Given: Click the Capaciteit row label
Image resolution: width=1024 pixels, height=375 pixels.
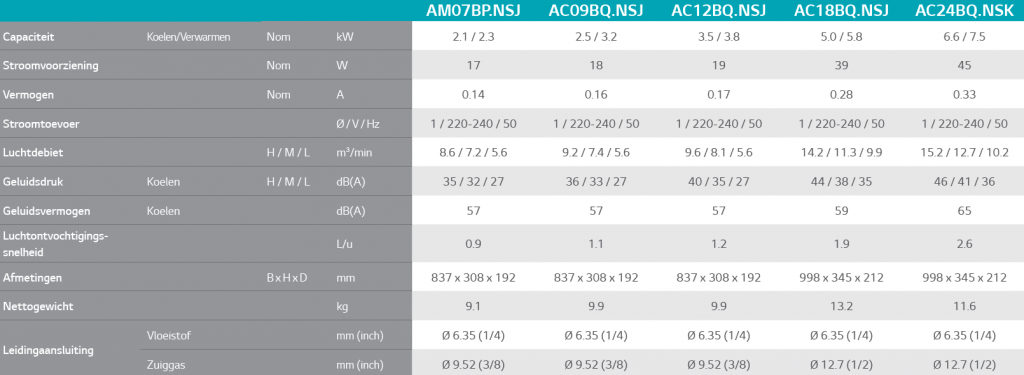Looking at the screenshot, I should 28,37.
